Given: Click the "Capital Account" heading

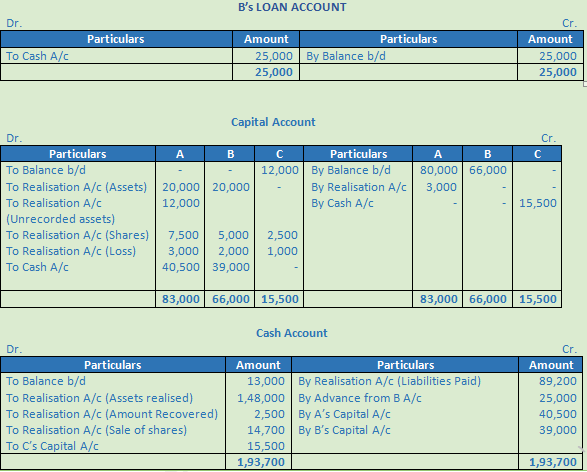Looking at the screenshot, I should [273, 122].
